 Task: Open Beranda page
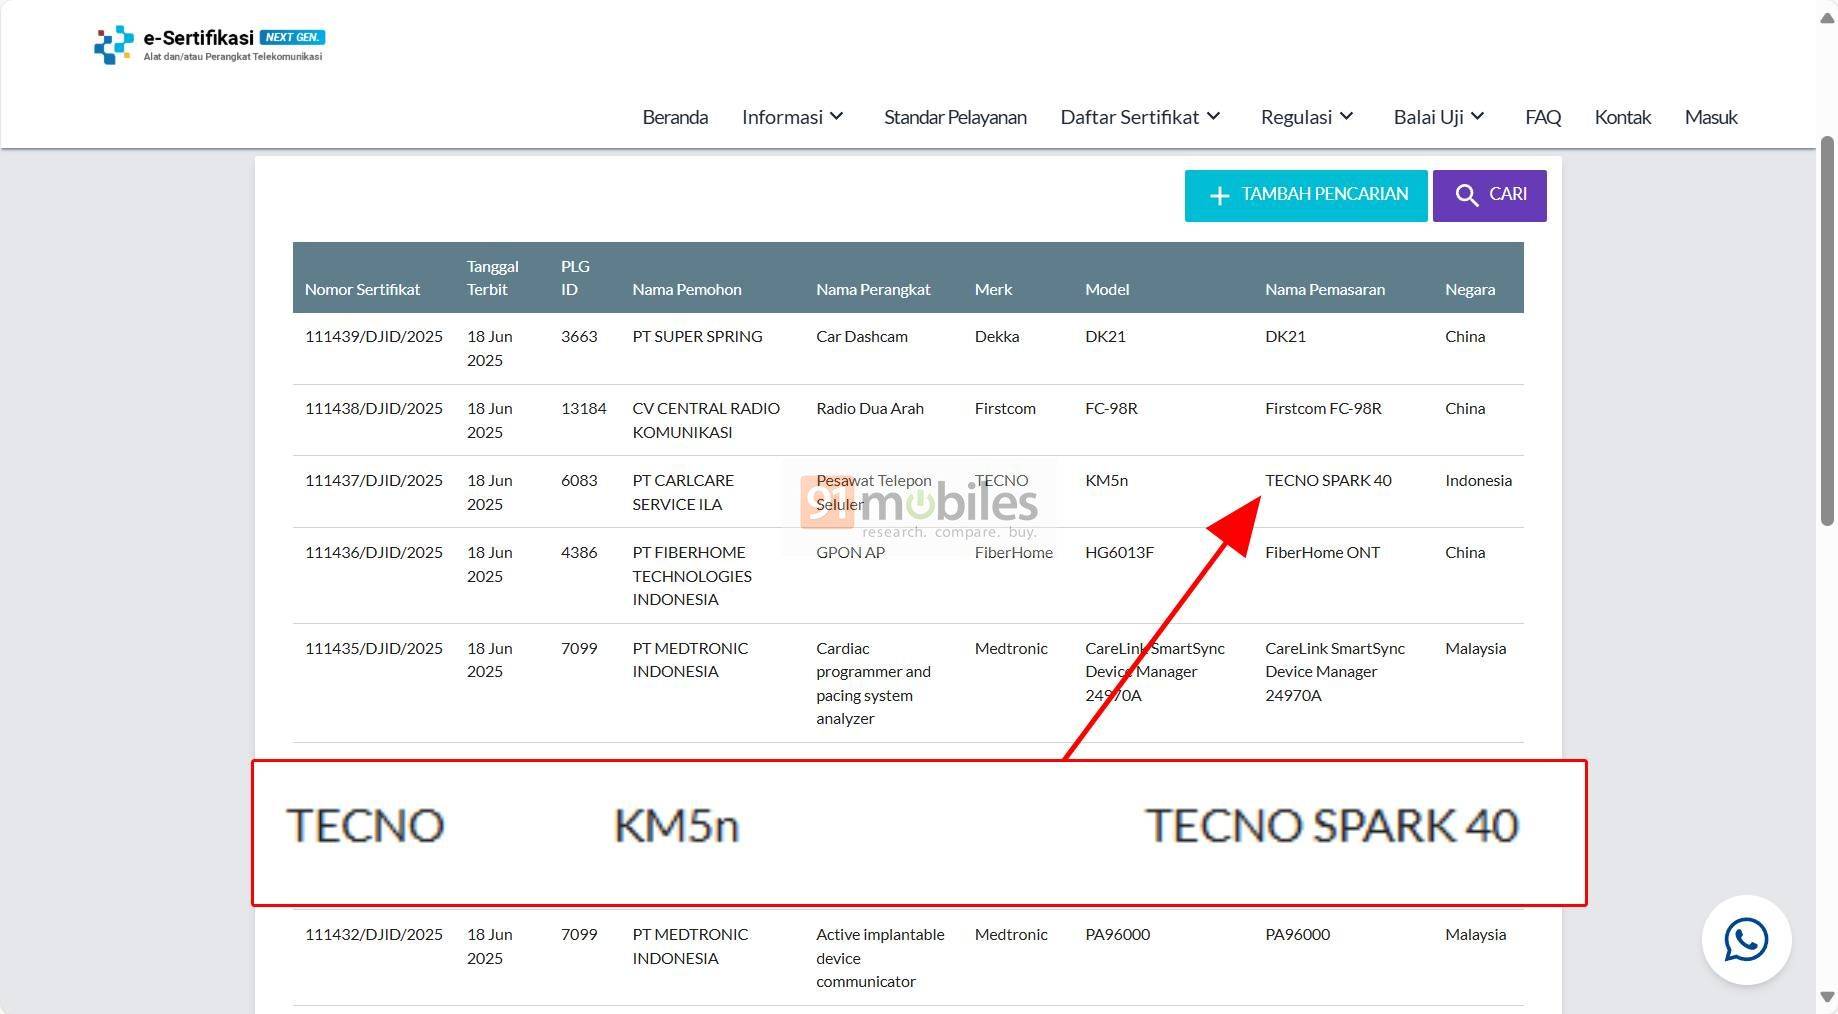click(x=675, y=117)
